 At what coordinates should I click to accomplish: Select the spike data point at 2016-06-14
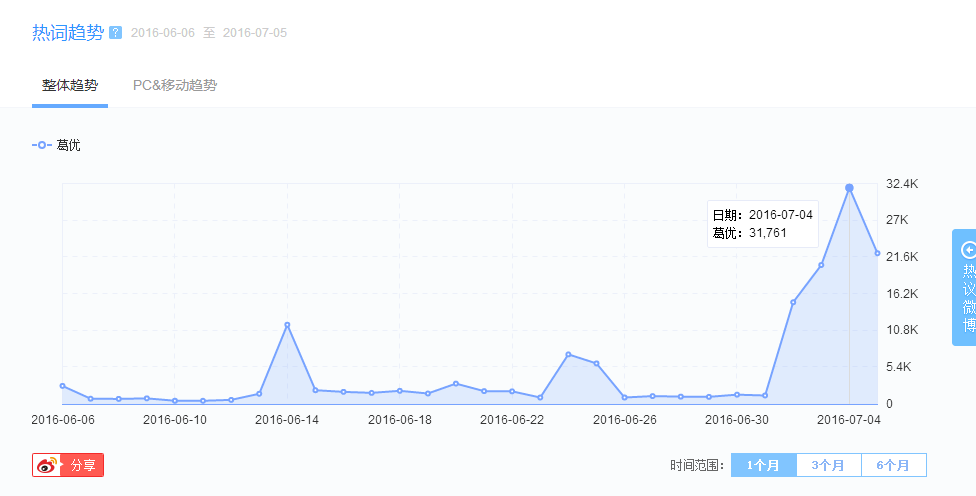[287, 325]
